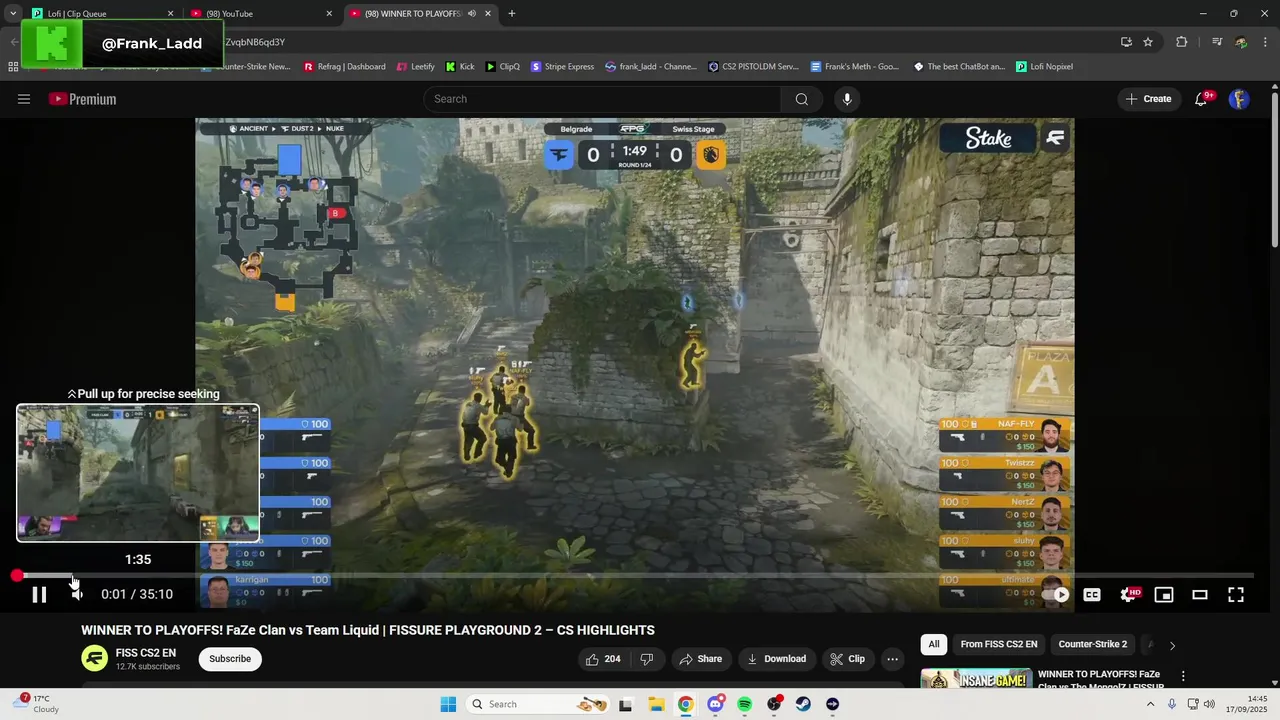Open the File Explorer taskbar icon
1280x720 pixels.
tap(655, 704)
